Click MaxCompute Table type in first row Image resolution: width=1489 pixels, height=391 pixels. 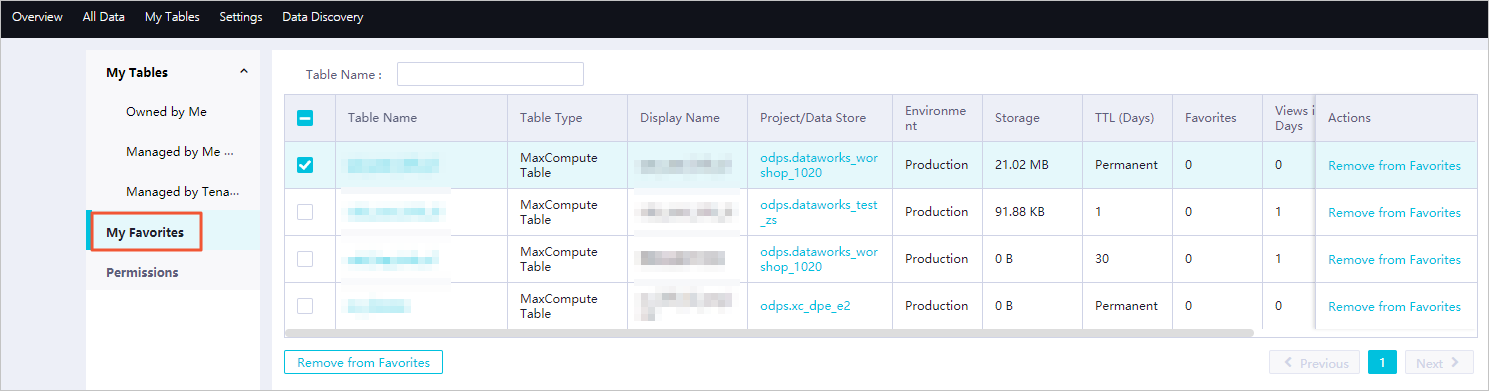tap(558, 165)
